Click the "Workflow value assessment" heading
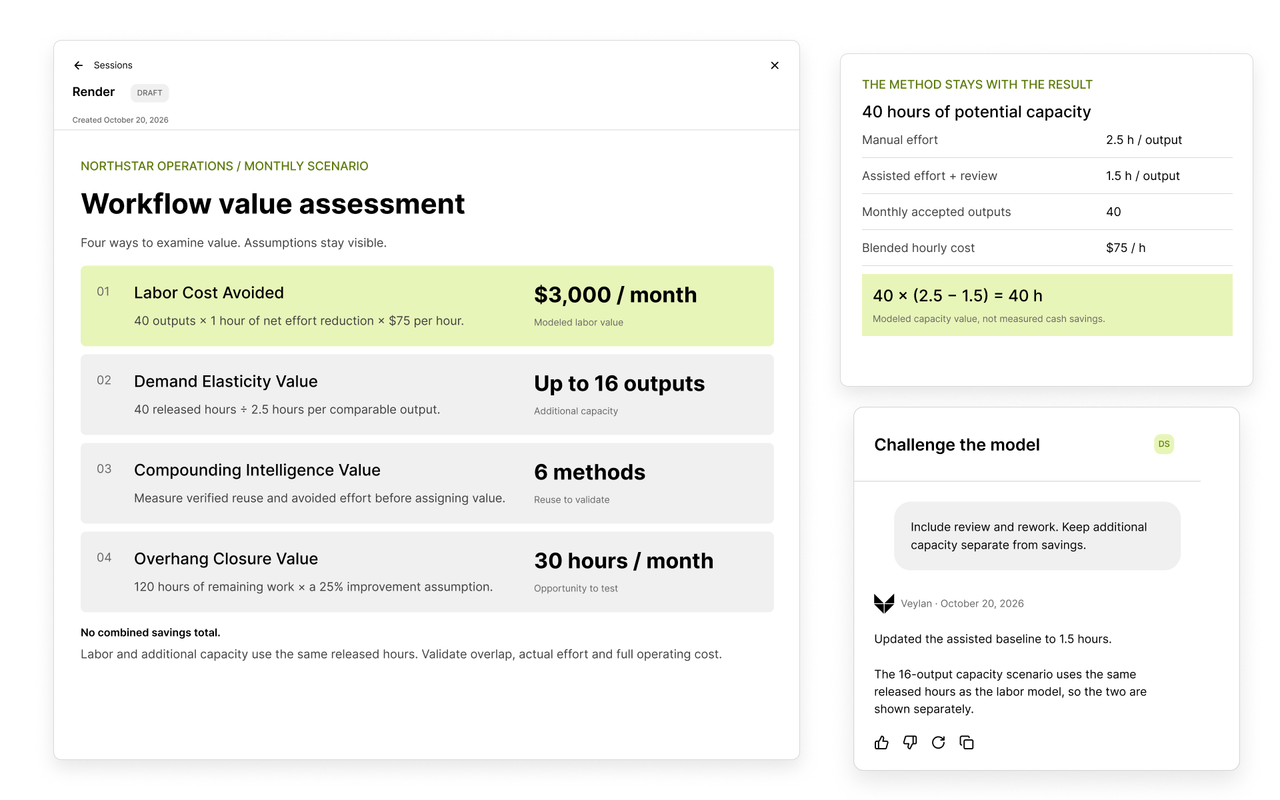This screenshot has width=1280, height=800. [x=273, y=204]
